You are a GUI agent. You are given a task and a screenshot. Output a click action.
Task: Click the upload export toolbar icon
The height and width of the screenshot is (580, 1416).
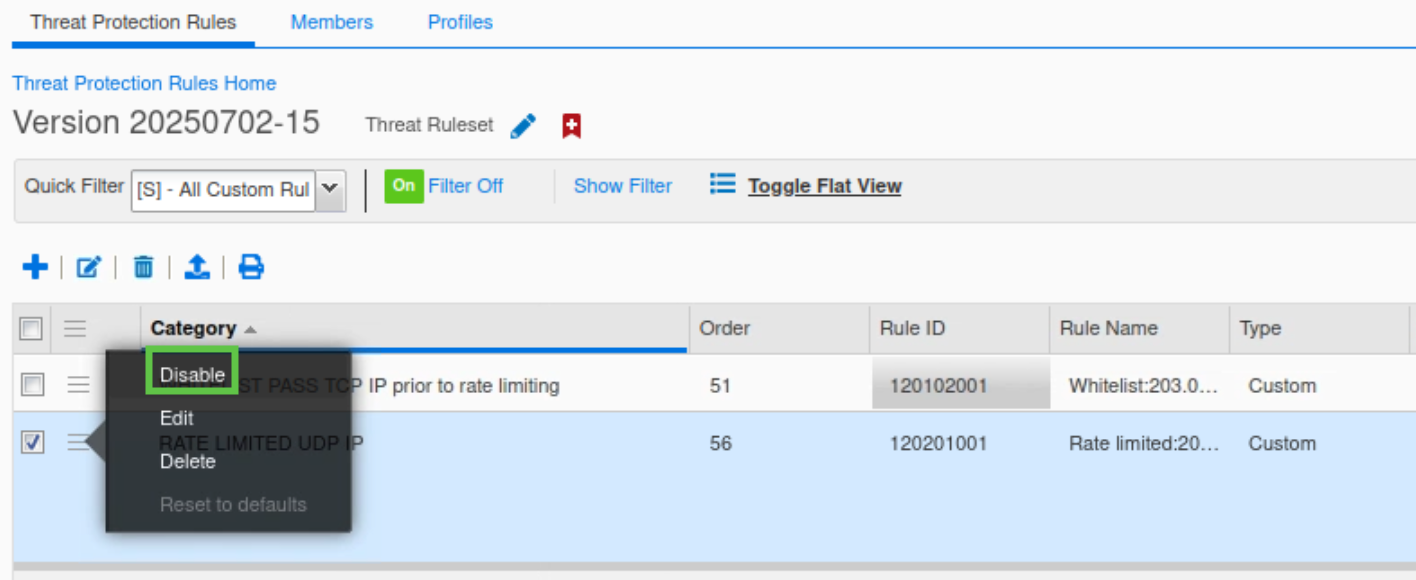pos(197,267)
